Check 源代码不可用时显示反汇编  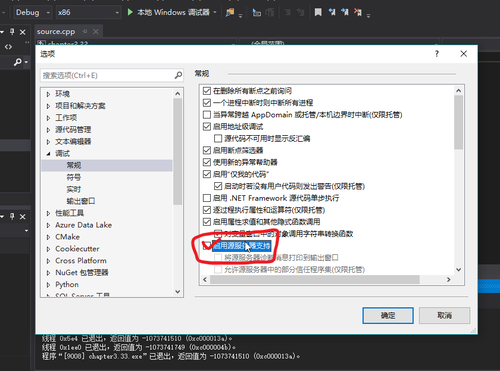click(x=218, y=138)
